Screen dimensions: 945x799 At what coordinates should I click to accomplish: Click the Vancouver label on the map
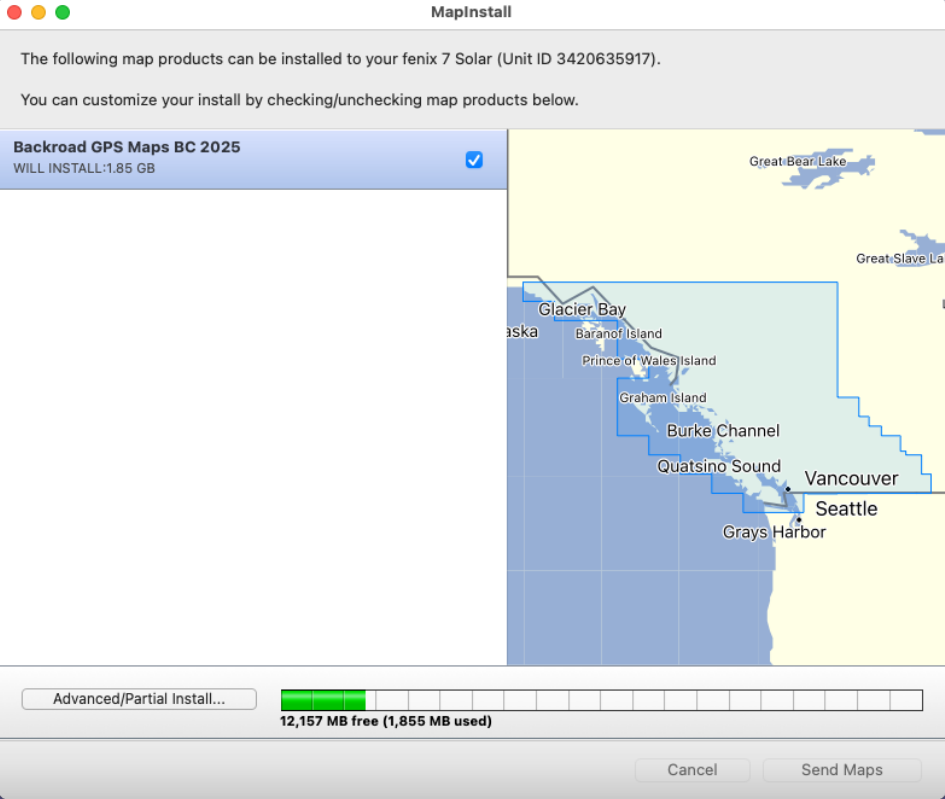(851, 478)
